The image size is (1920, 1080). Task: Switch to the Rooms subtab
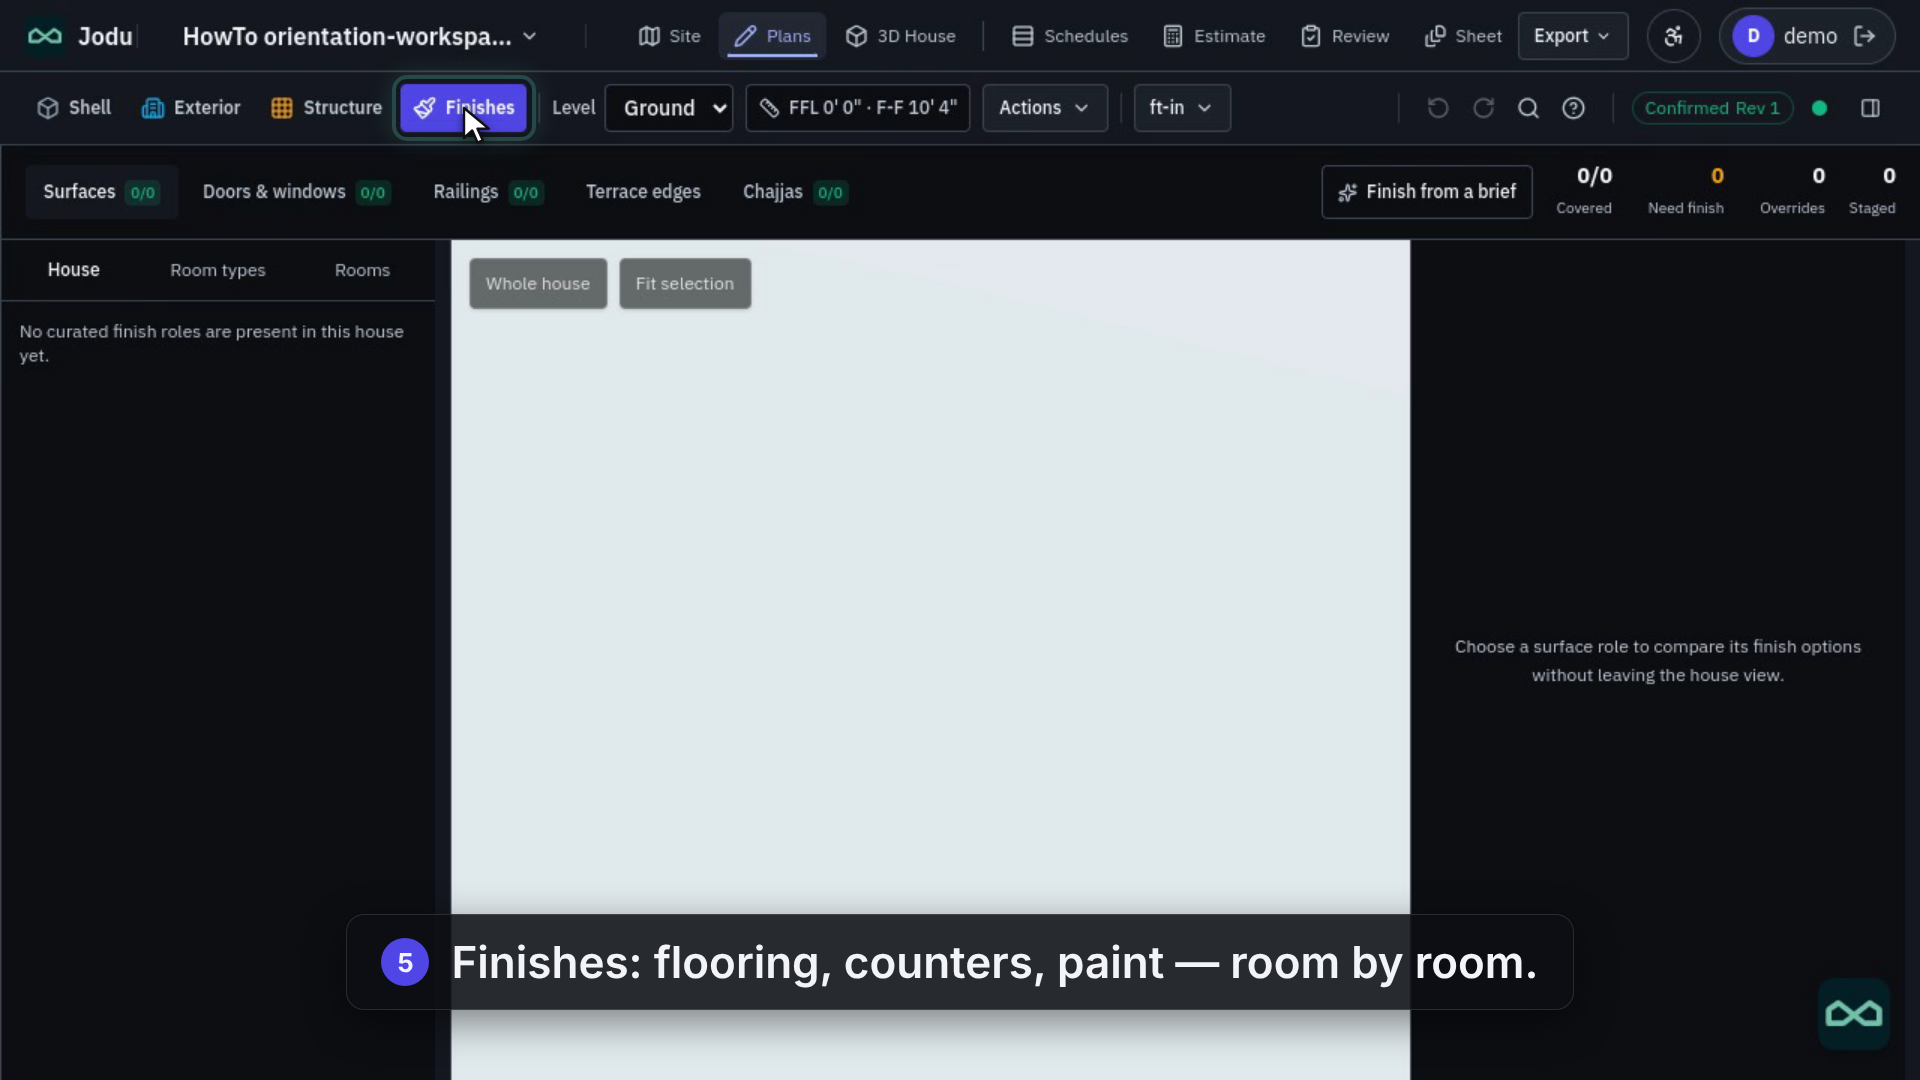(362, 270)
